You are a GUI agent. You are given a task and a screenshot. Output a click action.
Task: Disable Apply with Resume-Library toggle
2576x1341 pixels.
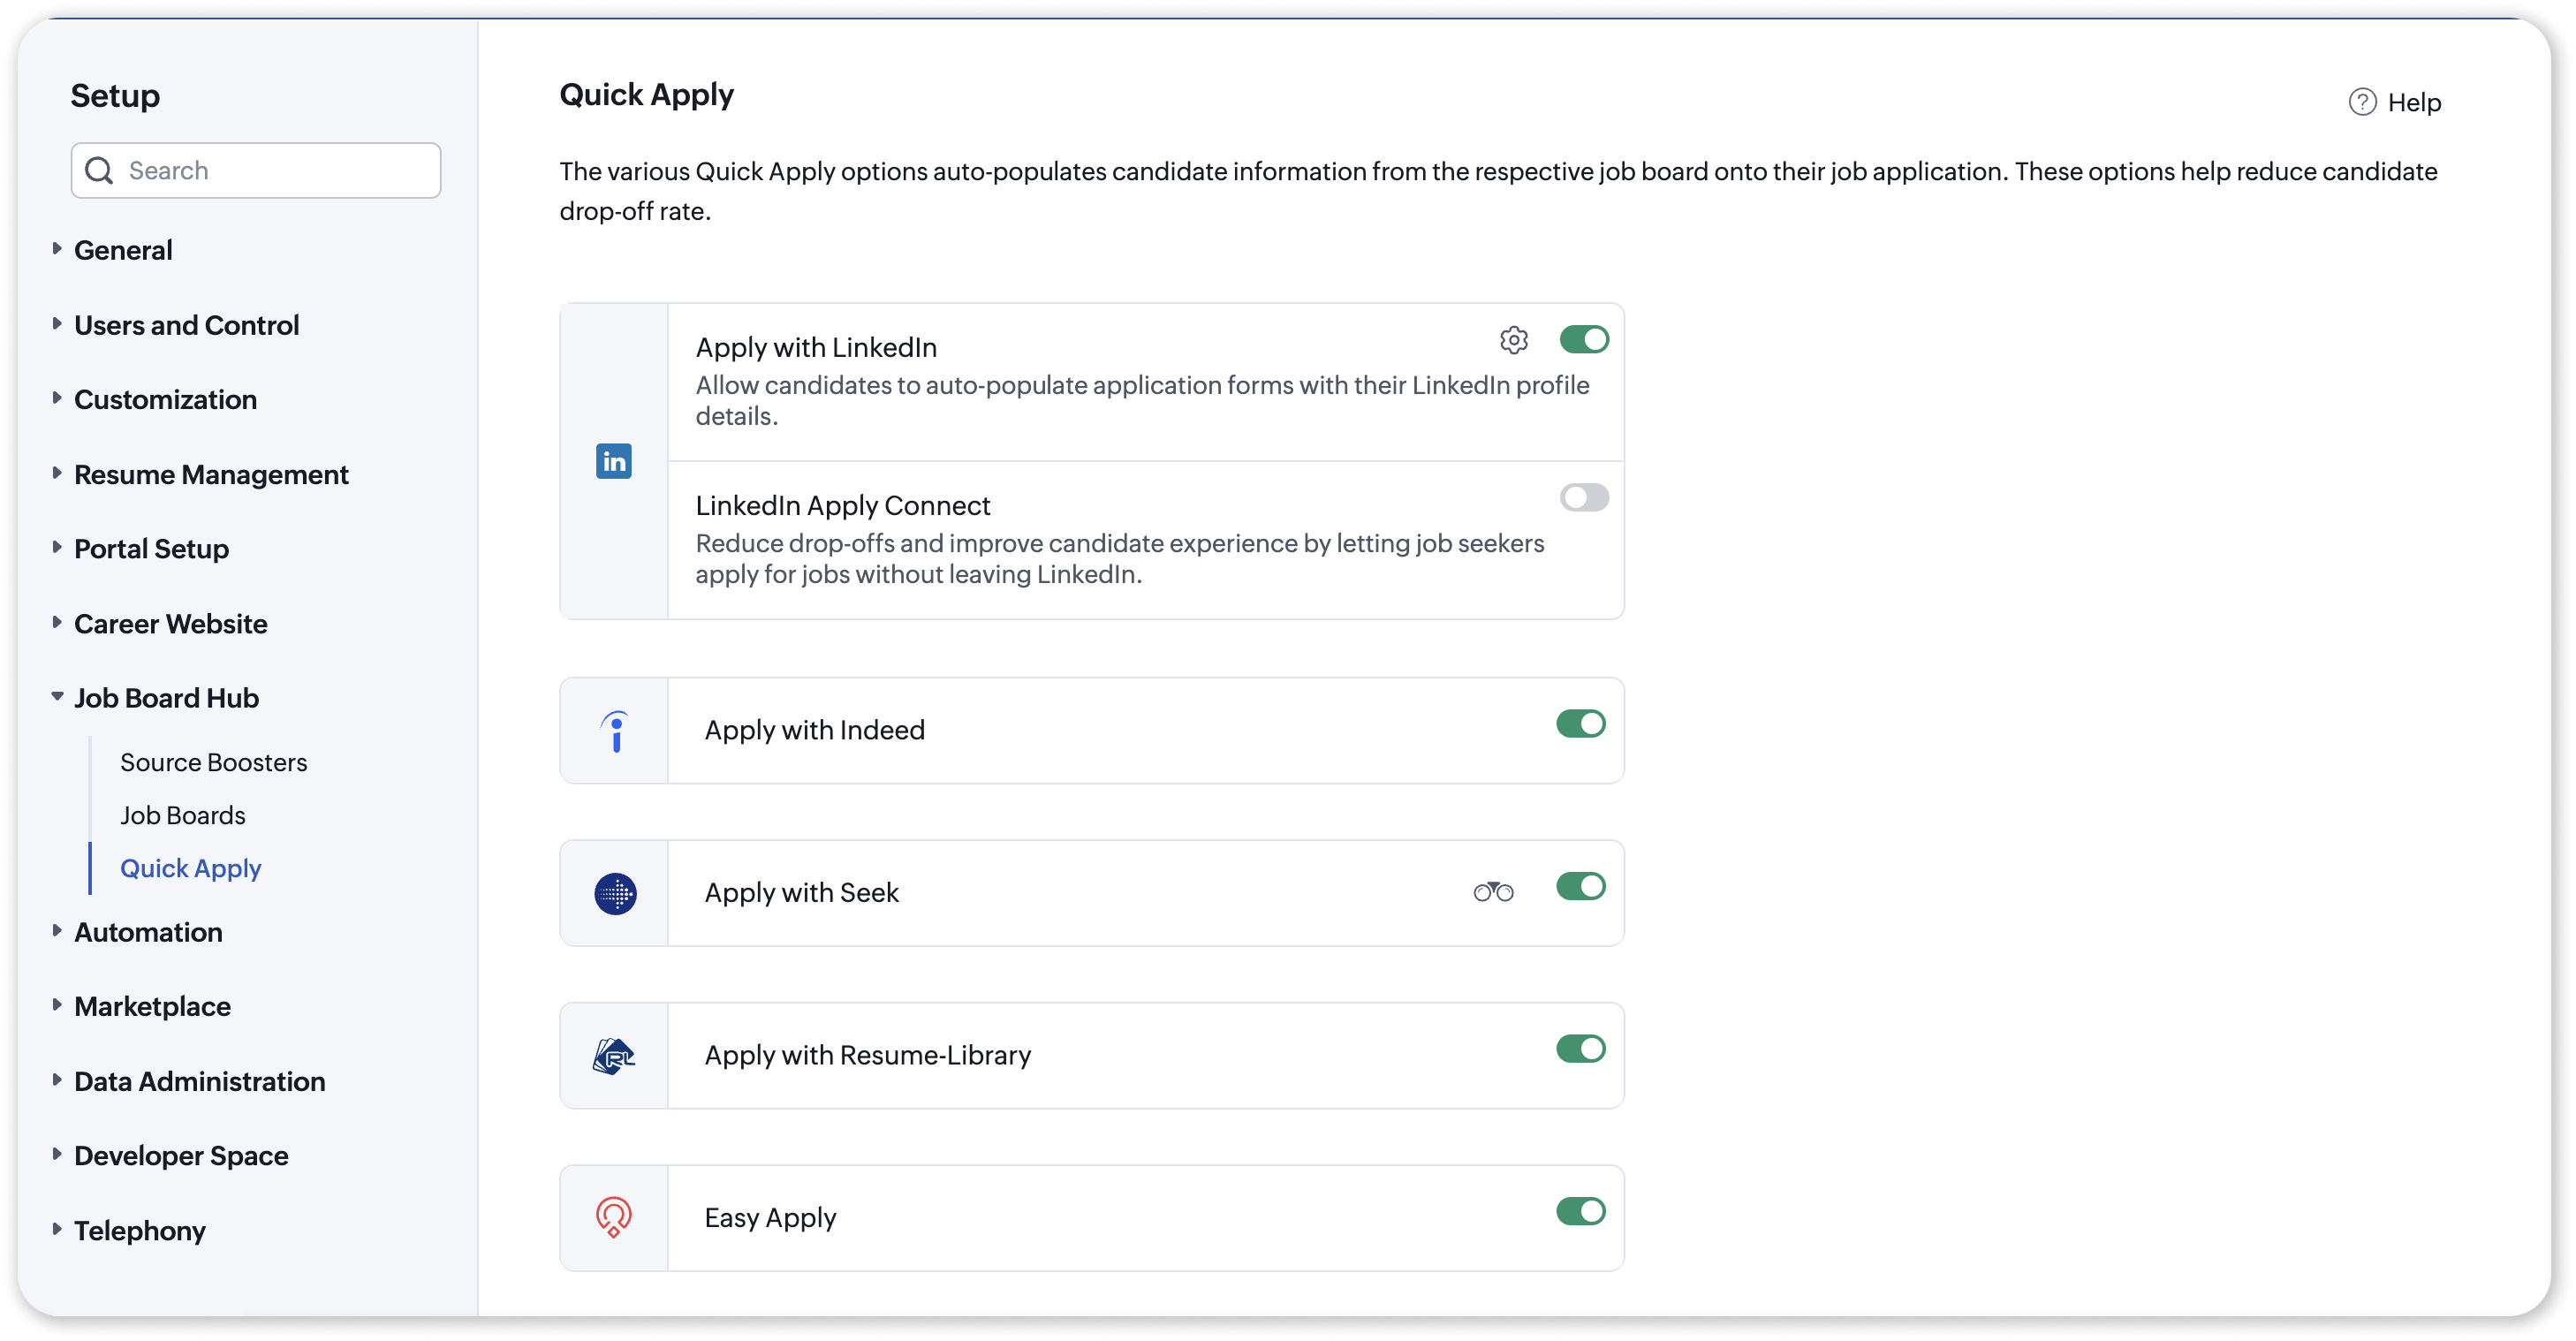click(1581, 1049)
